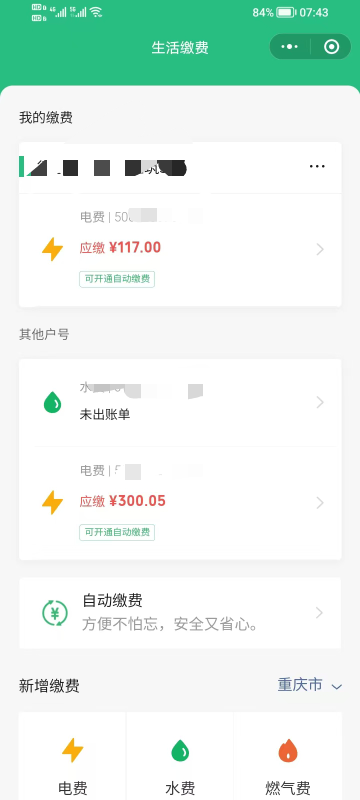The width and height of the screenshot is (360, 800).
Task: Tap the green water drop icon for 未出账单
Action: click(53, 403)
